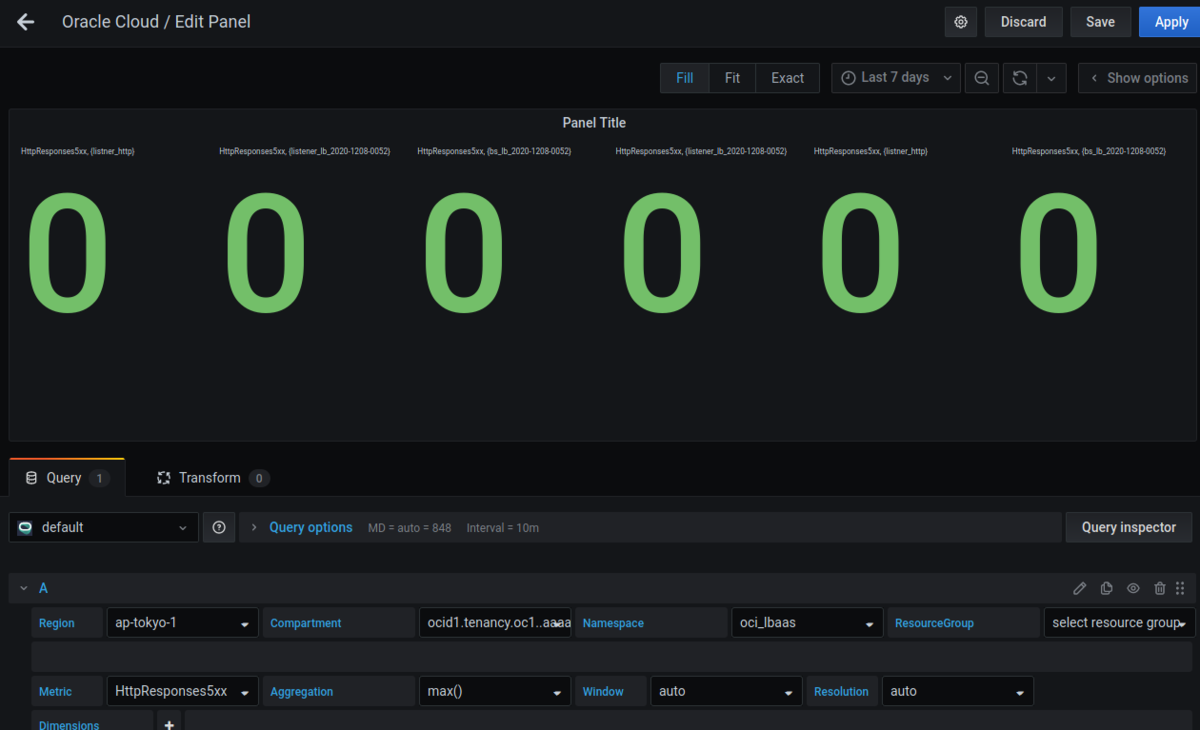Open refresh interval dropdown arrow
Screen dimensions: 1200x730
[x=1051, y=78]
